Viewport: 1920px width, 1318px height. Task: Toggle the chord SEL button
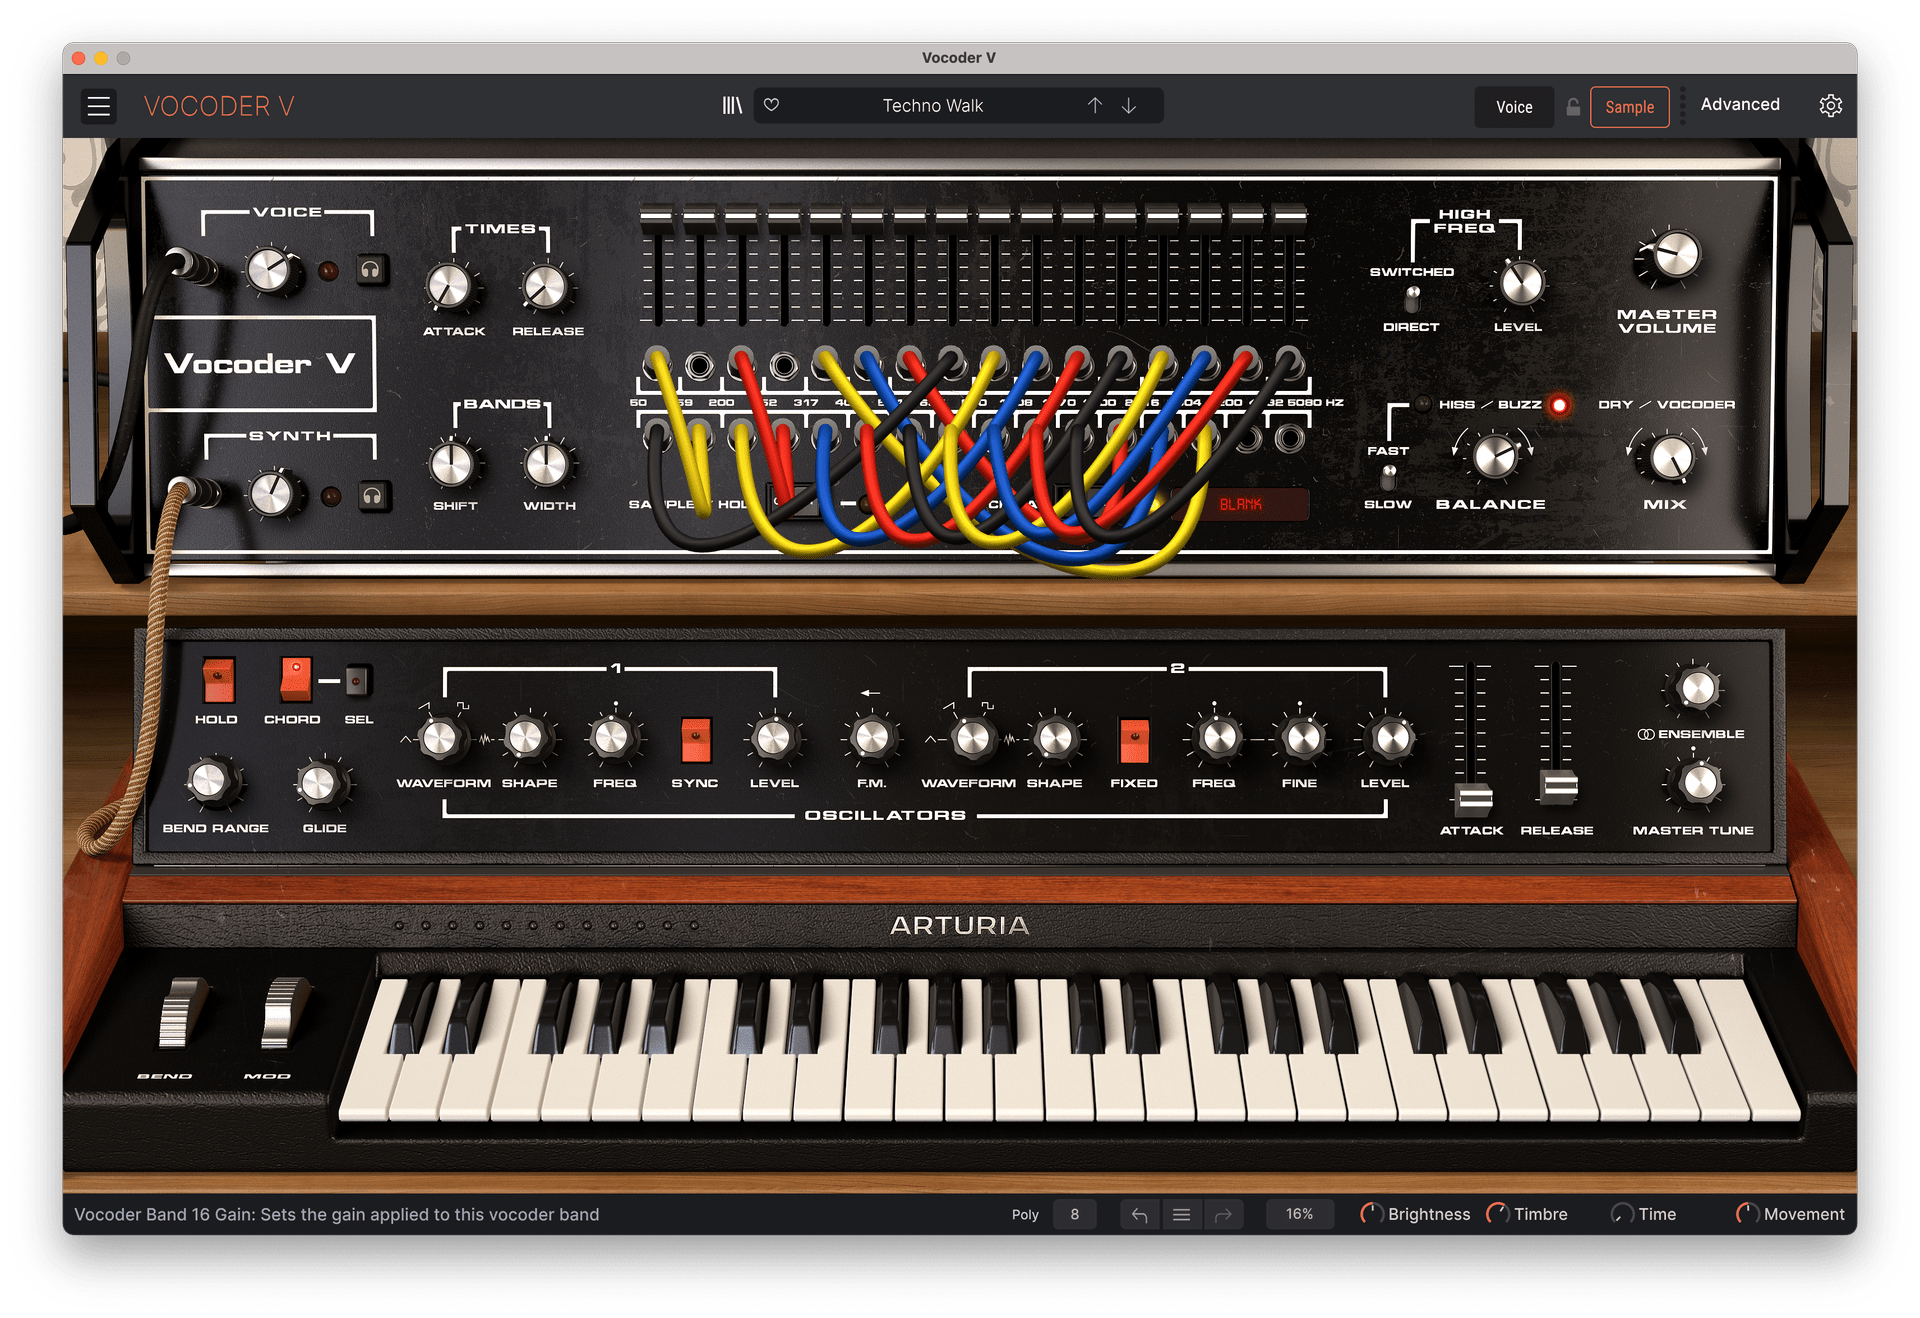tap(357, 681)
